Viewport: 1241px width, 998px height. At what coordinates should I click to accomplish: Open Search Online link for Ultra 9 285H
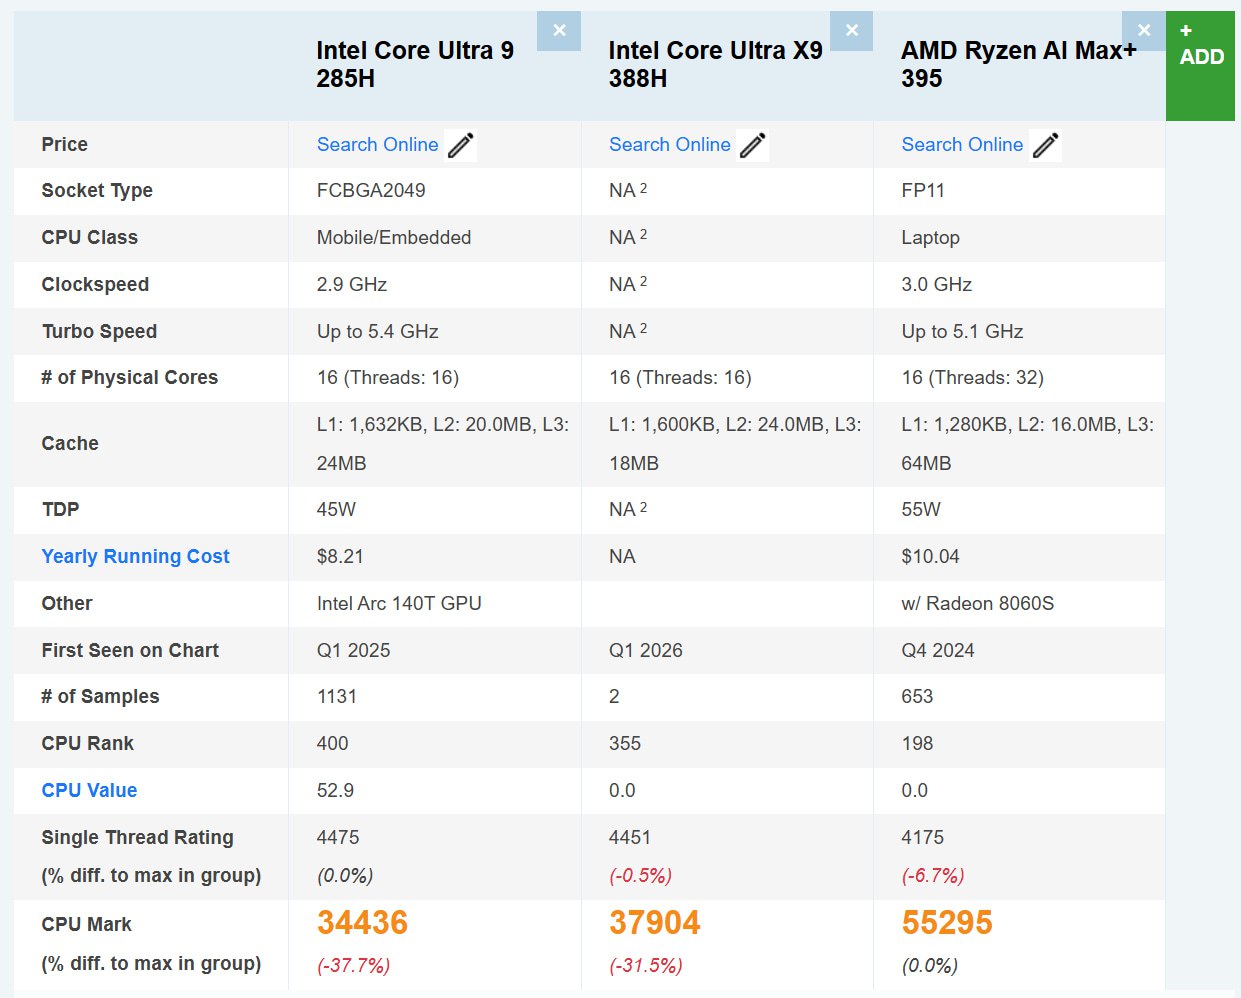[x=377, y=145]
